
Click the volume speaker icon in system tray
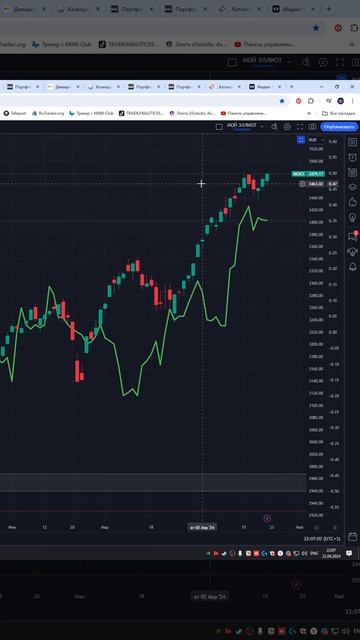[x=304, y=553]
